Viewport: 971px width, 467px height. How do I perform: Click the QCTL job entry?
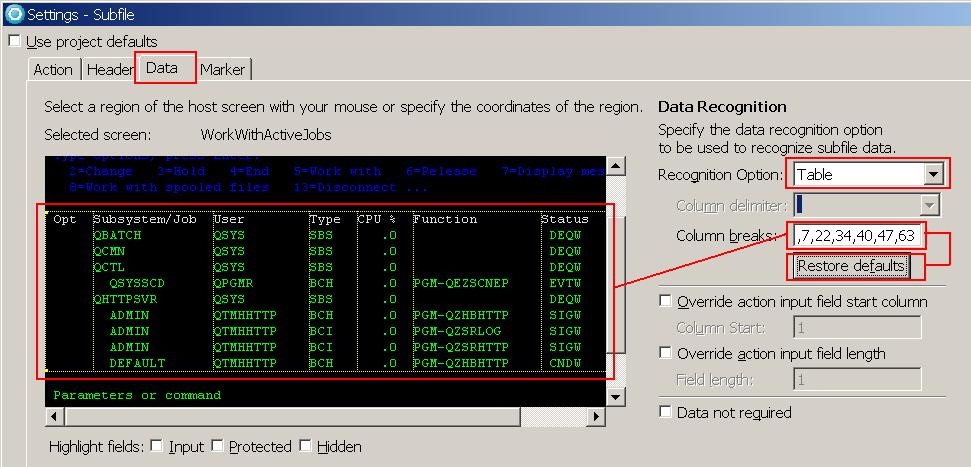[x=110, y=268]
